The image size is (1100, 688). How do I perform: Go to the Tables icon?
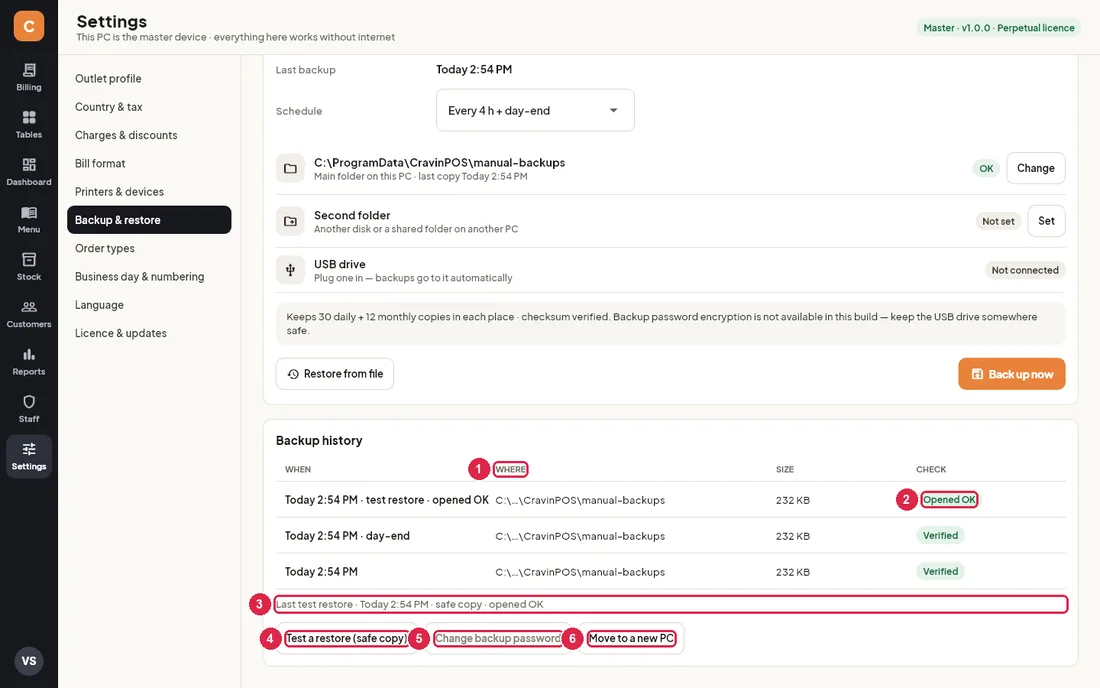pyautogui.click(x=29, y=117)
